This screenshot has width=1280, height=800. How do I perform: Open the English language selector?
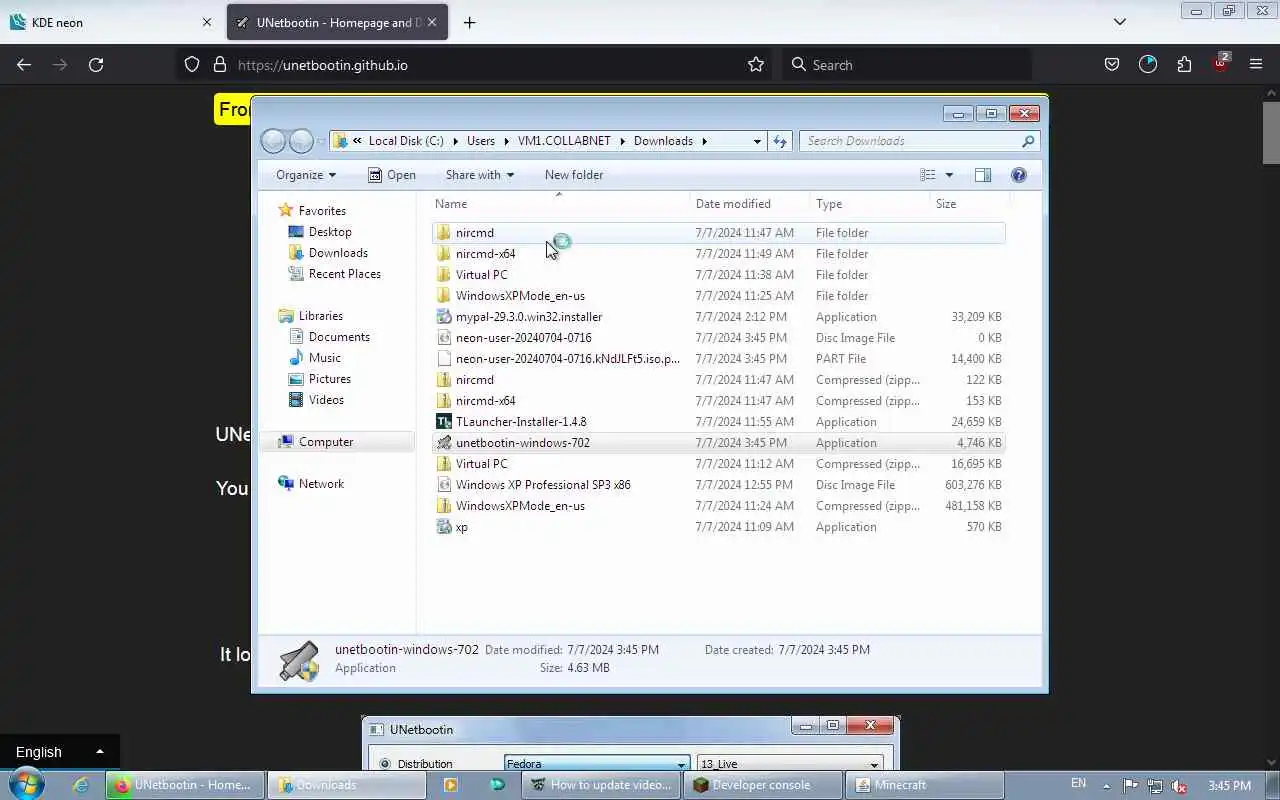tap(60, 752)
